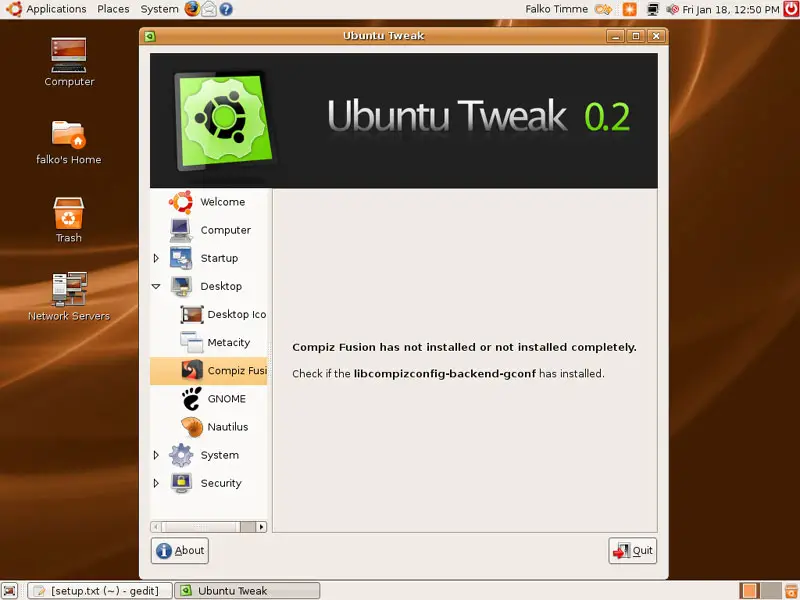This screenshot has height=600, width=800.
Task: Click the Computer monitor icon in the sidebar
Action: click(x=181, y=230)
